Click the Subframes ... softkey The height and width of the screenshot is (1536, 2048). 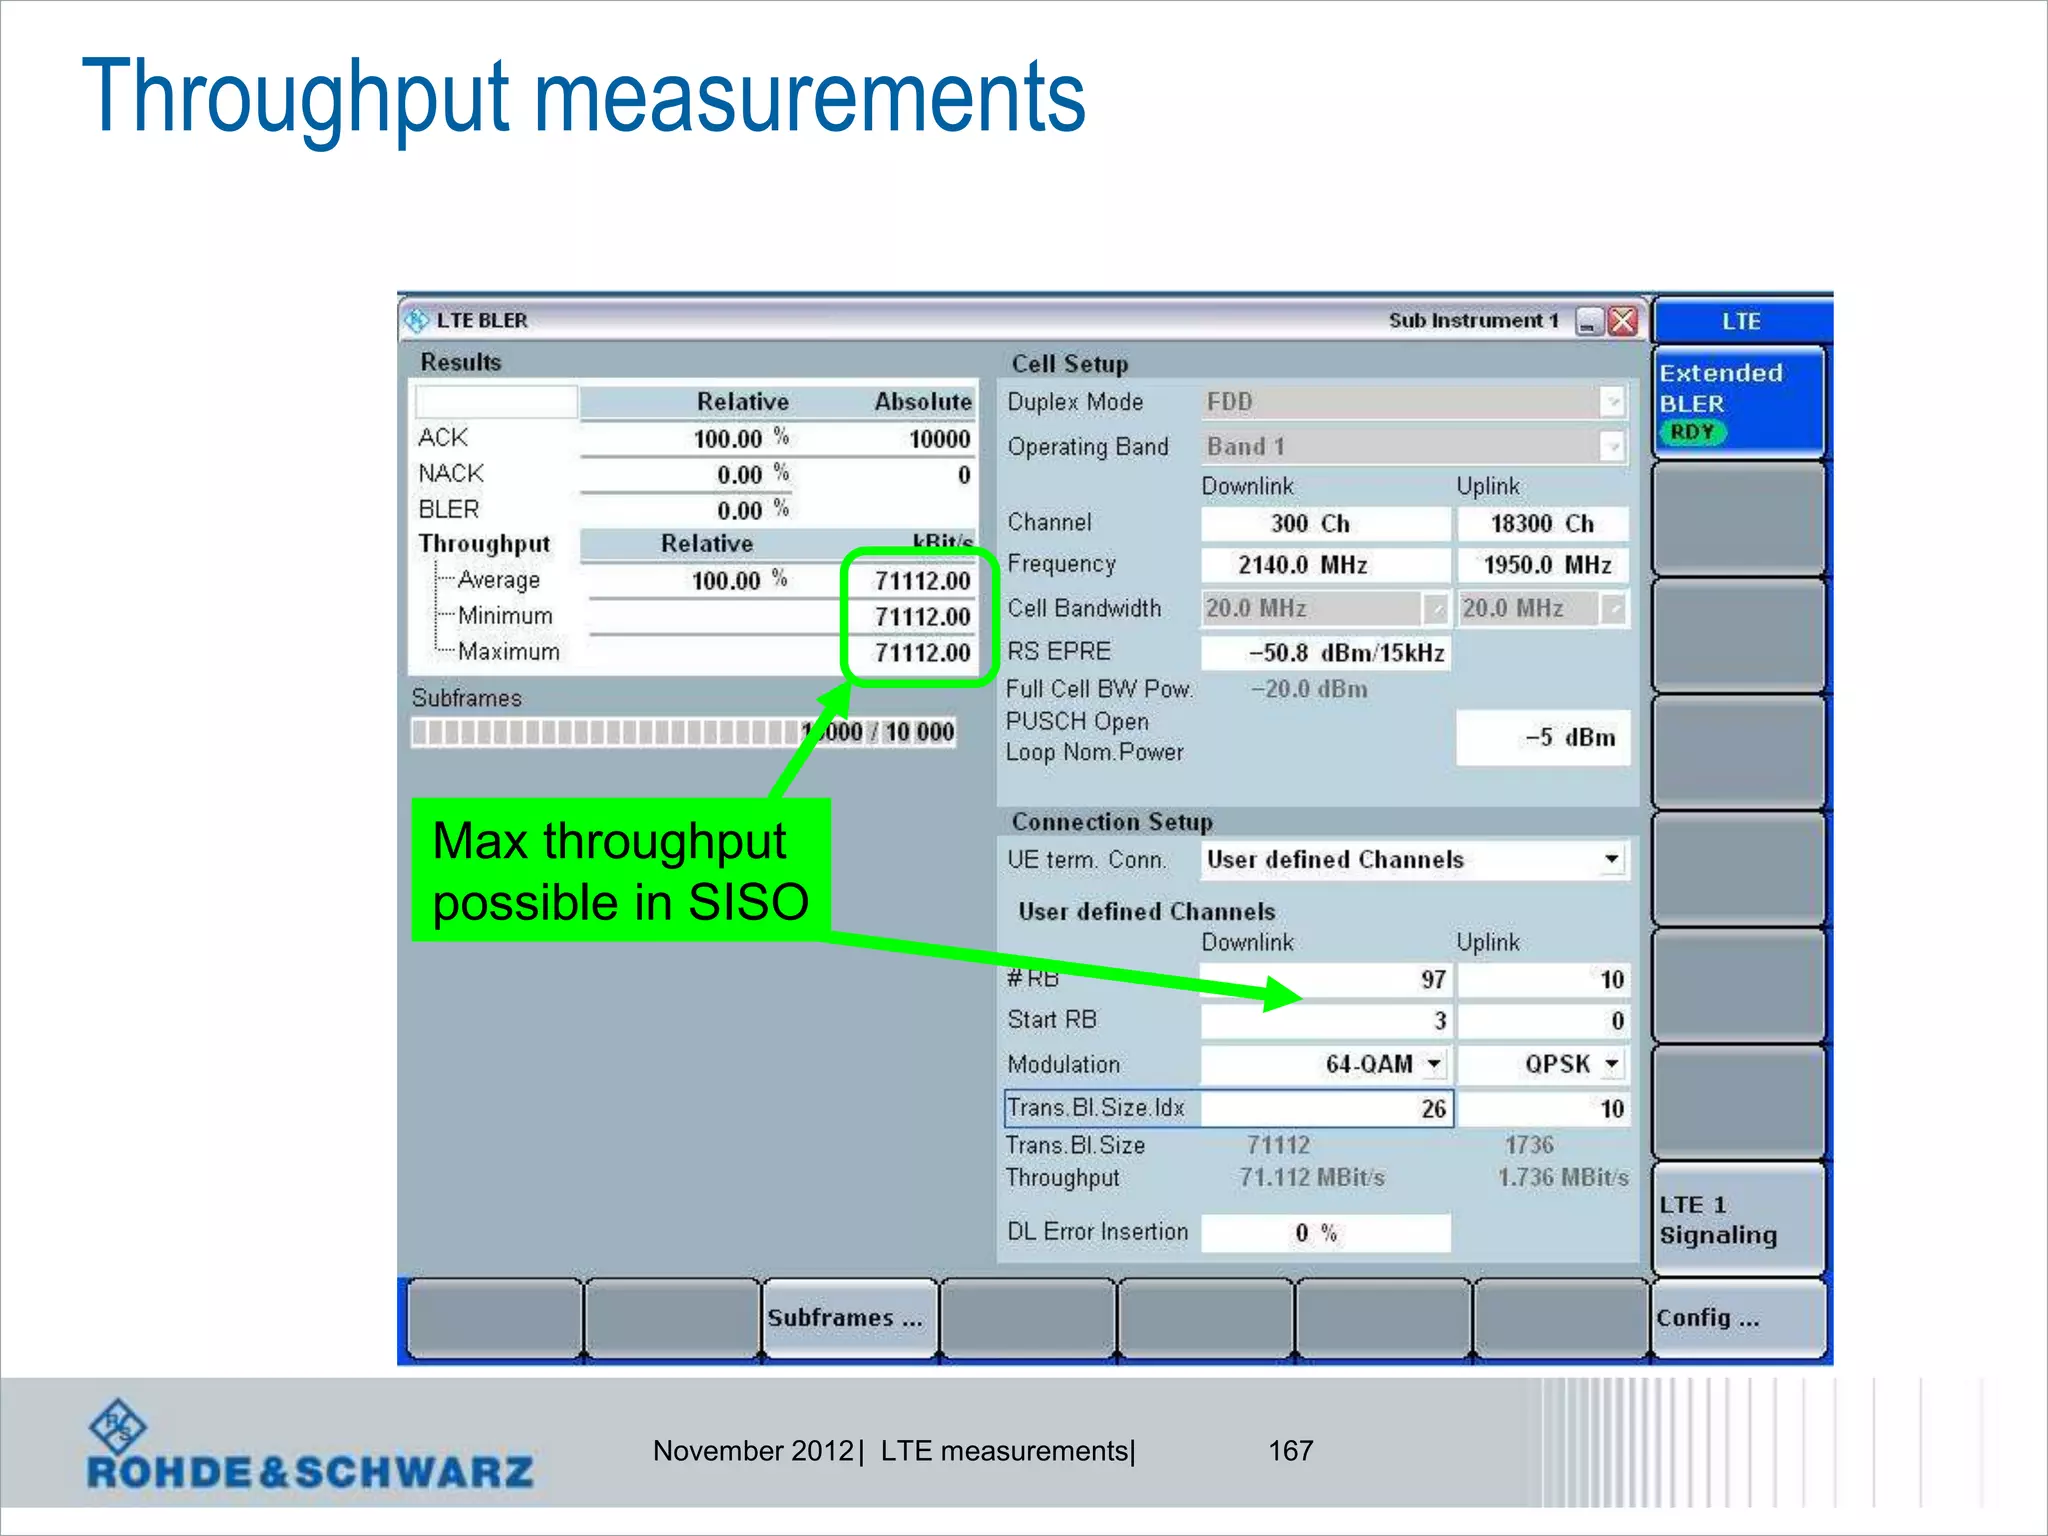coord(849,1318)
